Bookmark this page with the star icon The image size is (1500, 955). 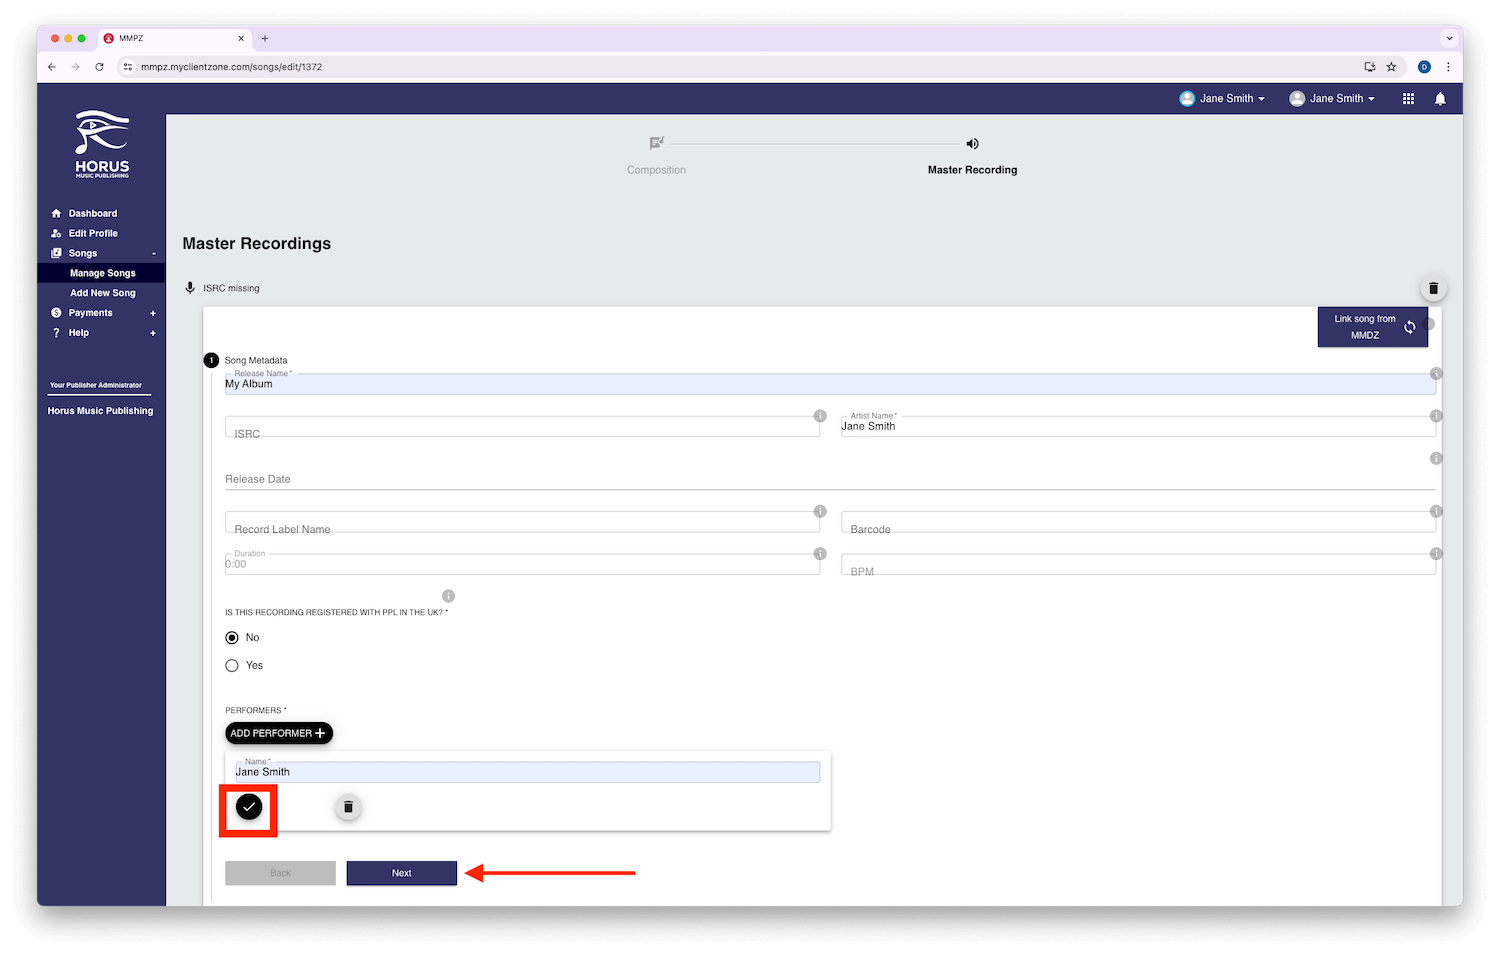pyautogui.click(x=1391, y=67)
